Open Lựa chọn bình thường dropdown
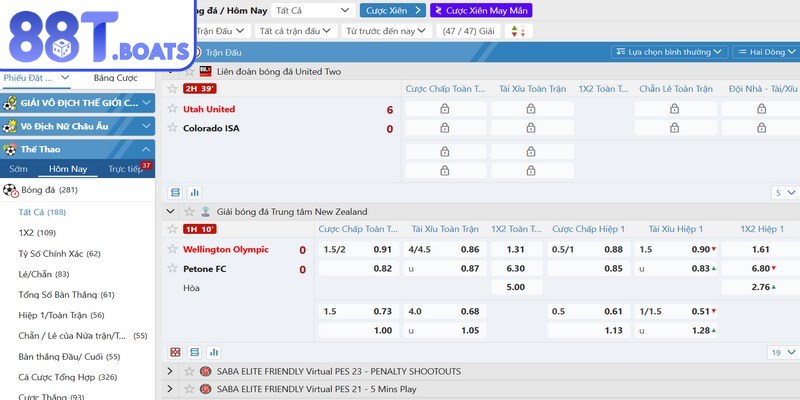This screenshot has height=400, width=800. coord(669,52)
